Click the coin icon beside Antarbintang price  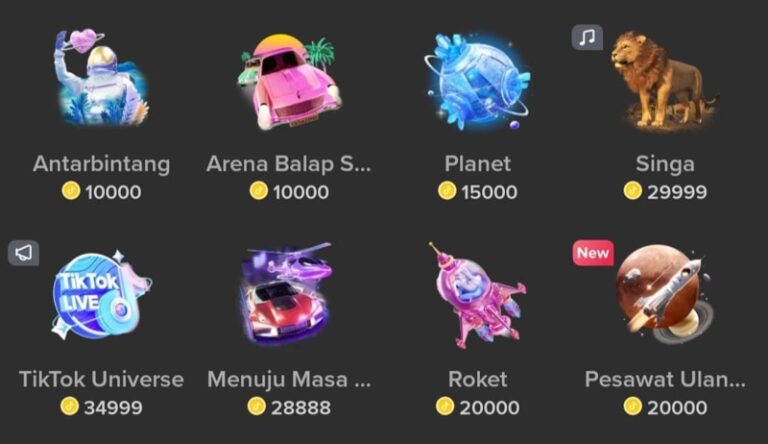(x=71, y=191)
